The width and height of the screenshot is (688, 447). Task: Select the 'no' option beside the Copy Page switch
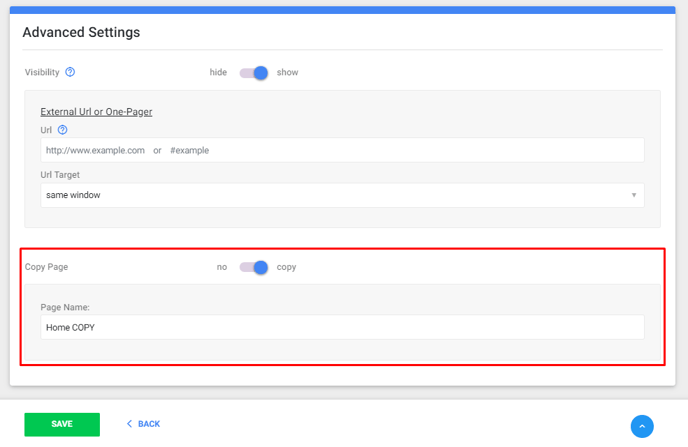click(x=222, y=267)
